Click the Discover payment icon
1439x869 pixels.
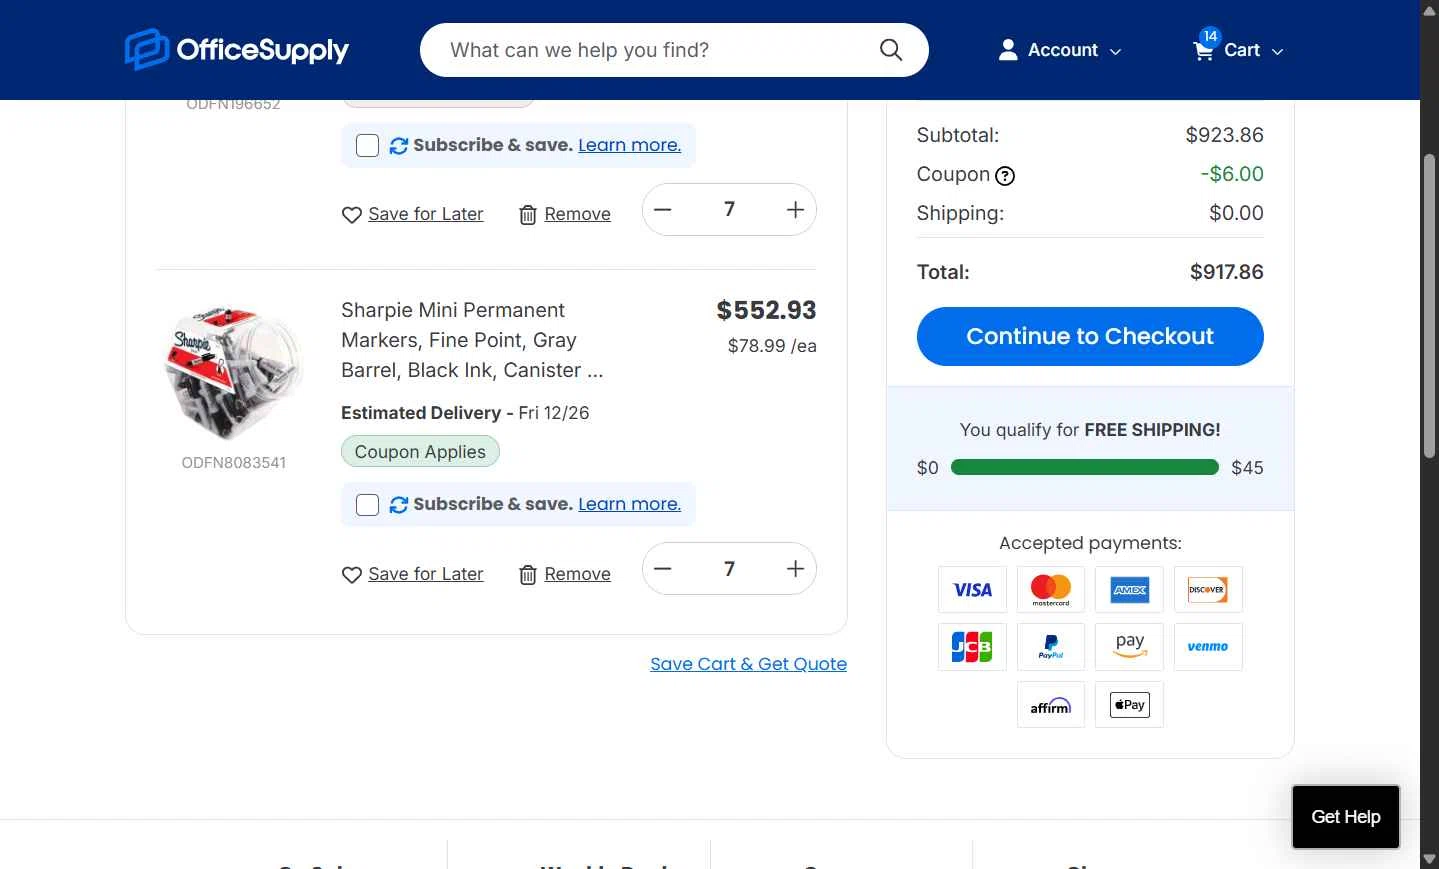(x=1208, y=590)
